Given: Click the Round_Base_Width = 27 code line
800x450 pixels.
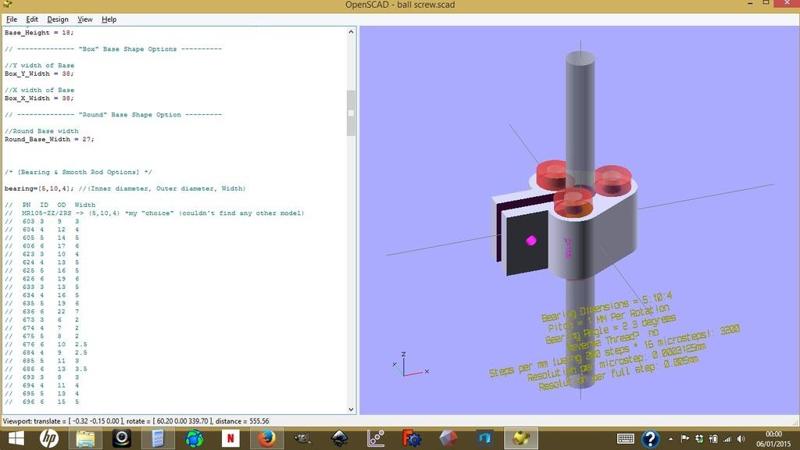Looking at the screenshot, I should [48, 139].
